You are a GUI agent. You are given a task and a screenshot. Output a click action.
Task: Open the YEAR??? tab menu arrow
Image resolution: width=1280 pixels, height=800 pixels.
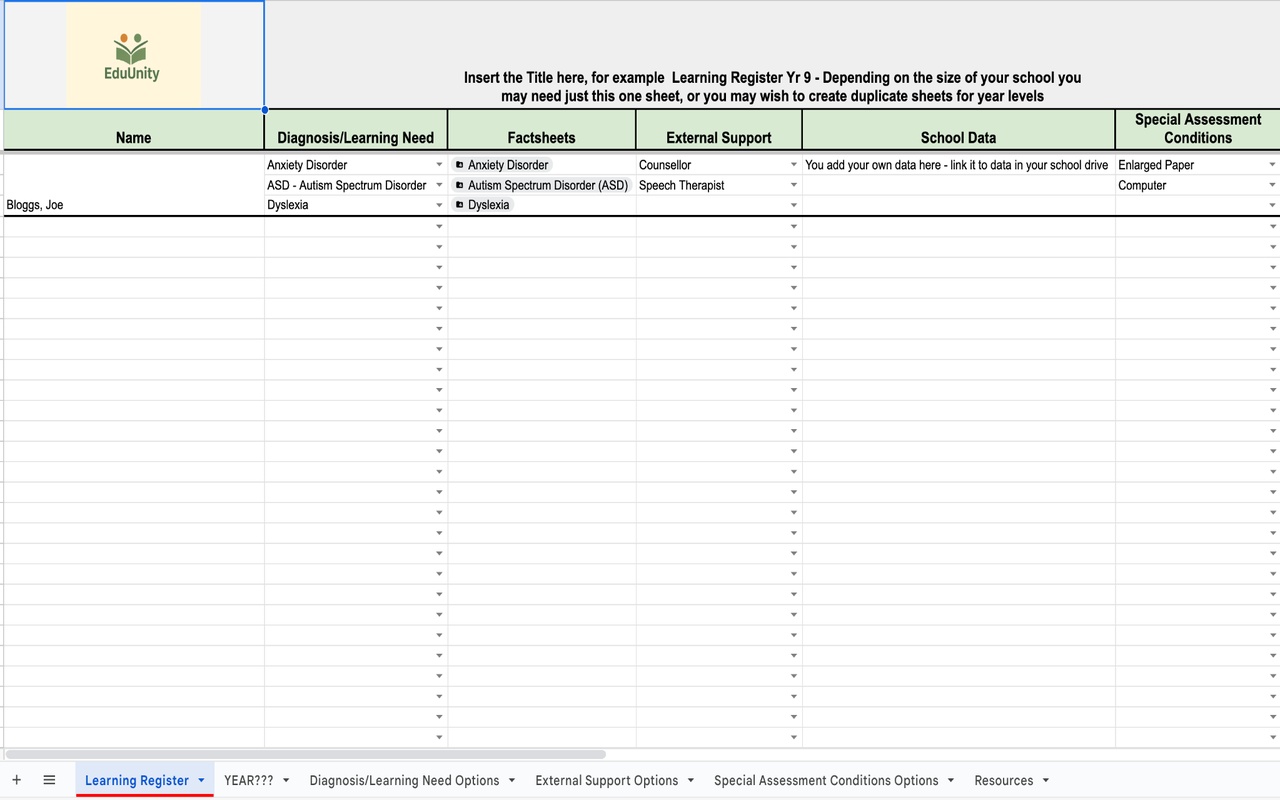point(286,780)
